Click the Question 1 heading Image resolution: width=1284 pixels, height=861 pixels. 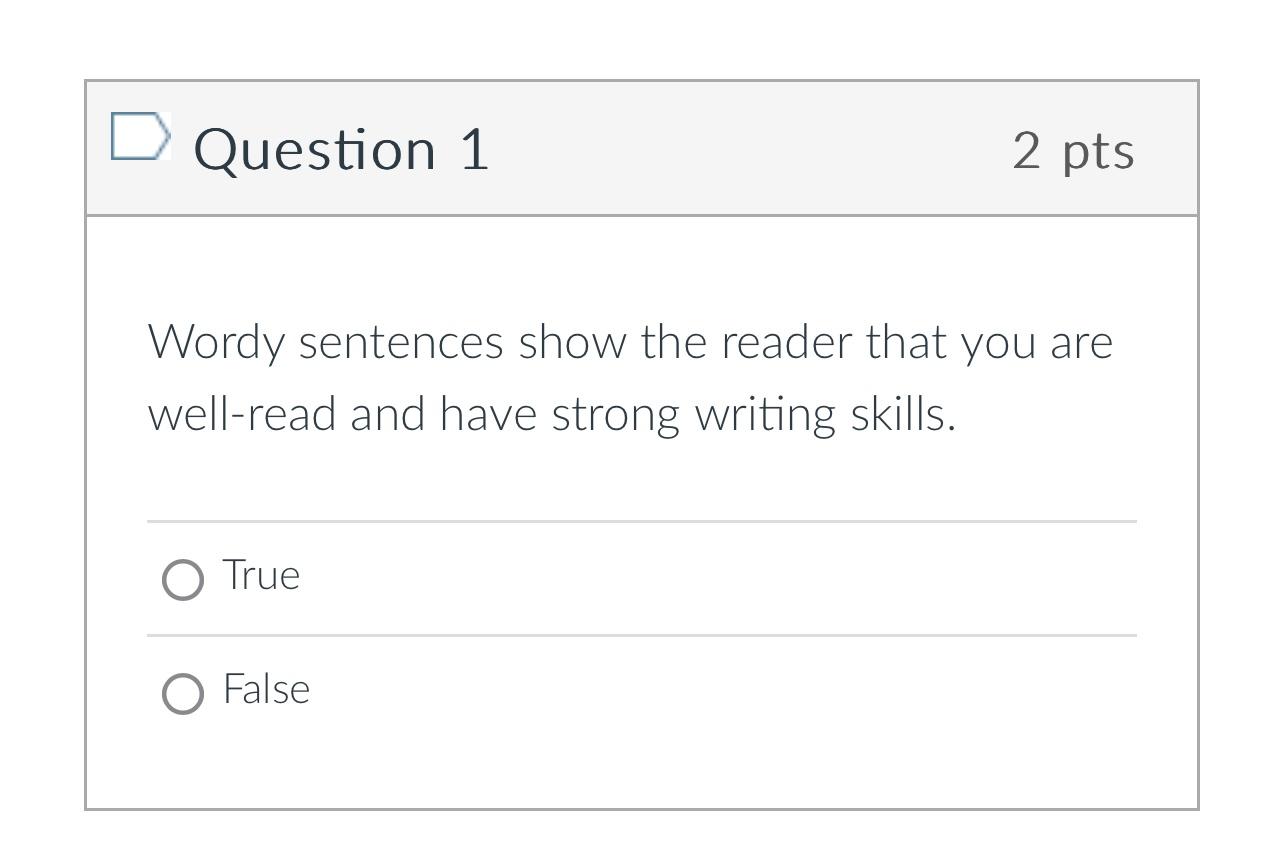coord(342,150)
